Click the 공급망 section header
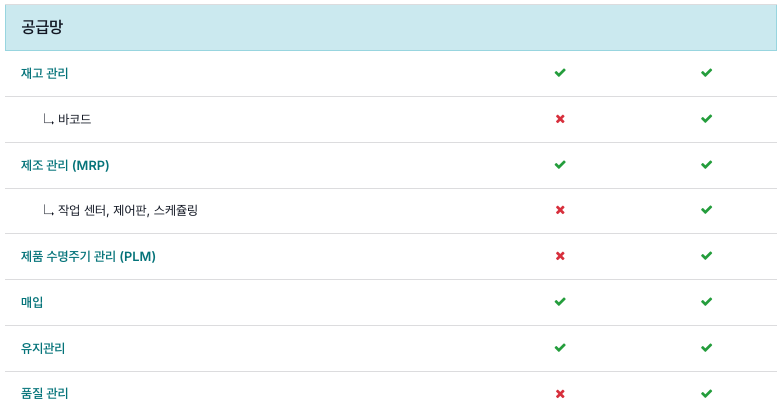782x415 pixels. point(391,27)
